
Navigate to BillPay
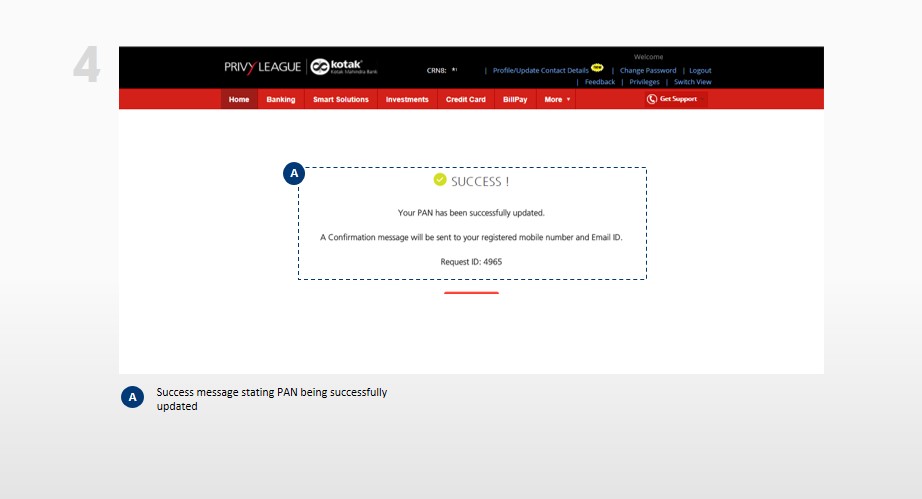(x=515, y=99)
